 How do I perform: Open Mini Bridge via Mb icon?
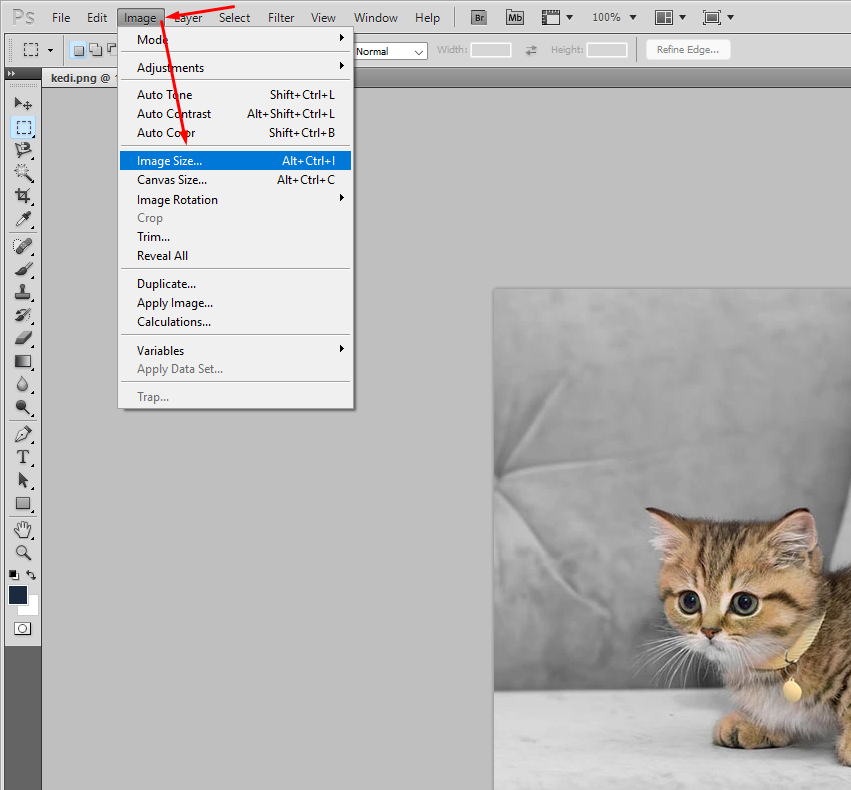click(x=514, y=18)
